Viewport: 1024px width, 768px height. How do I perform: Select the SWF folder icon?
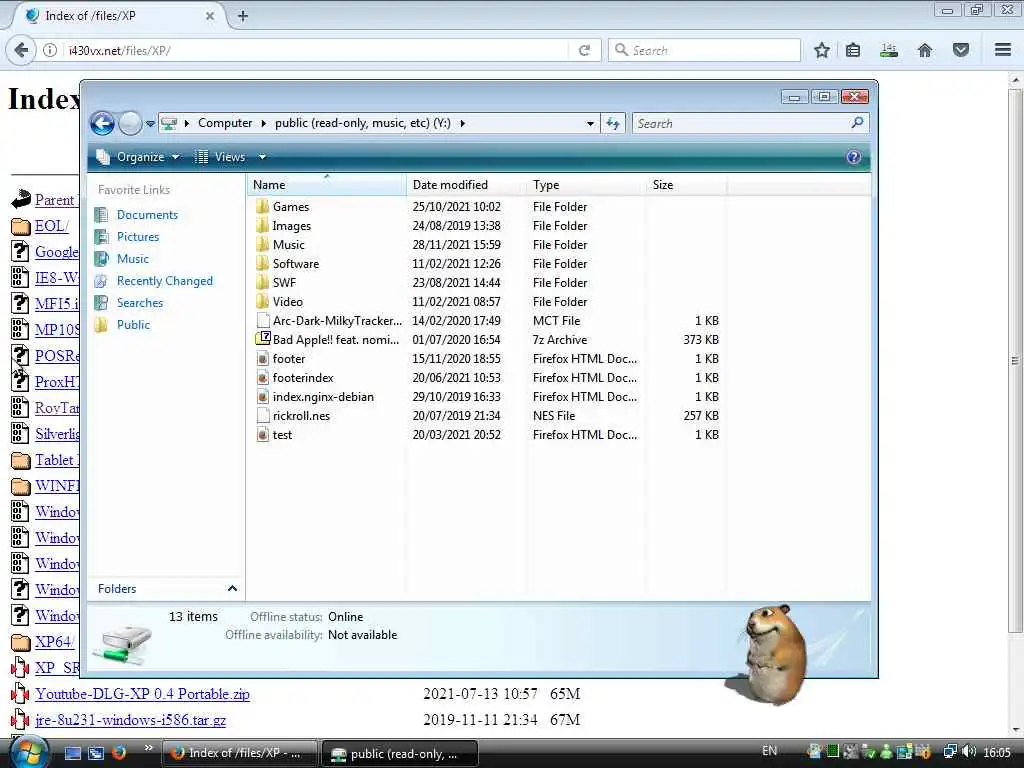coord(263,282)
